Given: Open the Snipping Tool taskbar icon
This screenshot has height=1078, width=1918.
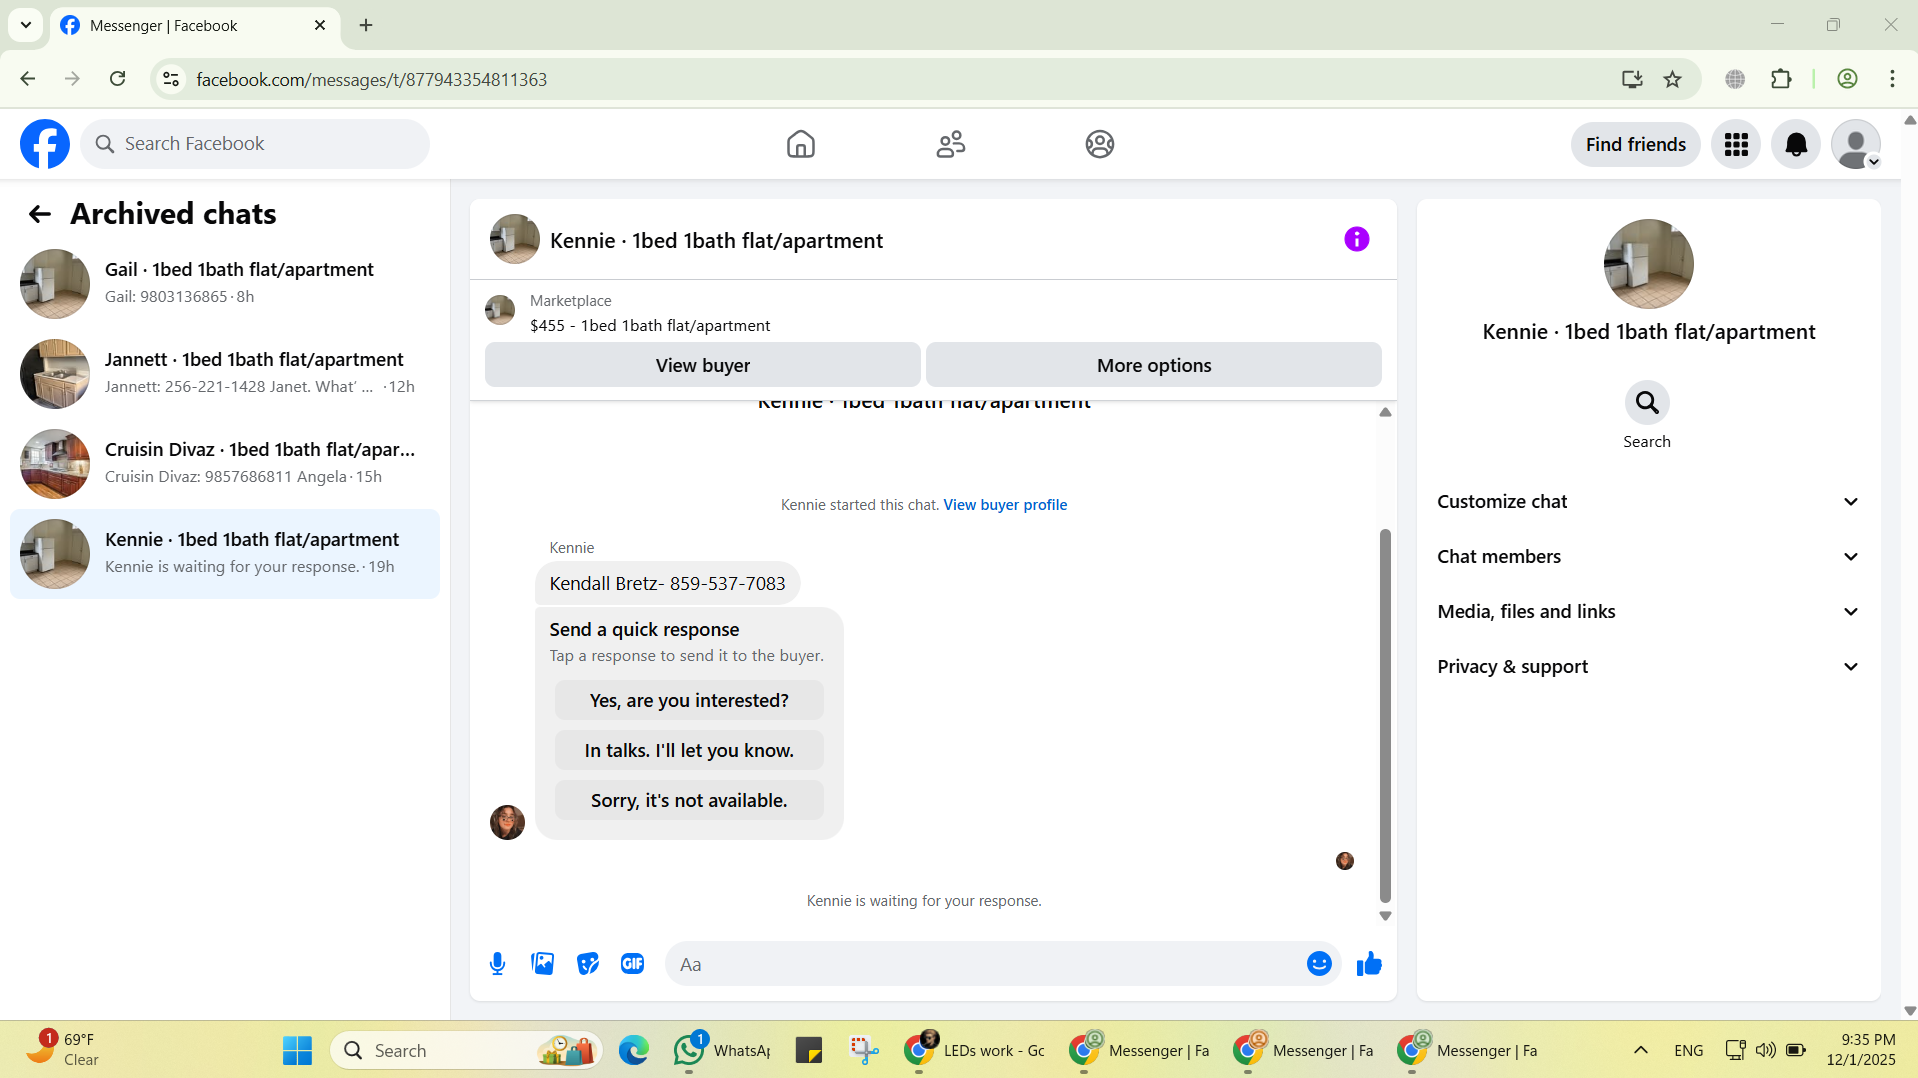Looking at the screenshot, I should pos(864,1050).
